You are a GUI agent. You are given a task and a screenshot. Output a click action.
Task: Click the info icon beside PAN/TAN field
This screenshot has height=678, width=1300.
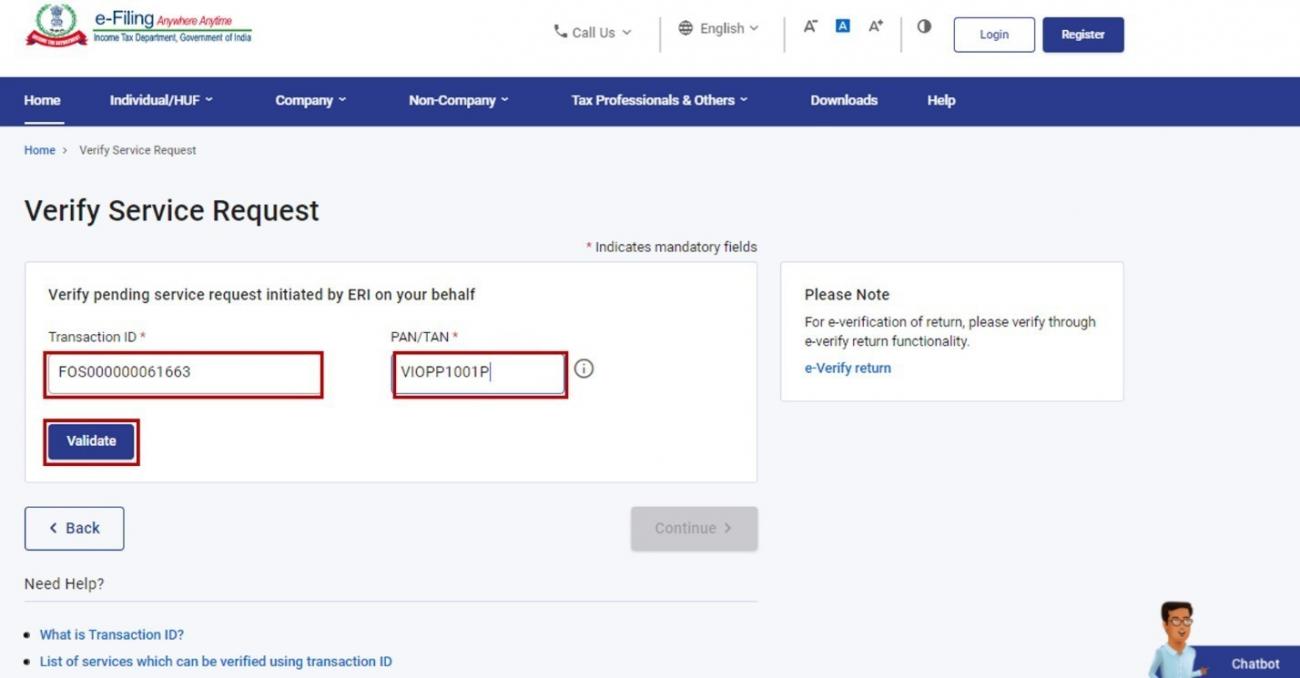pyautogui.click(x=584, y=368)
